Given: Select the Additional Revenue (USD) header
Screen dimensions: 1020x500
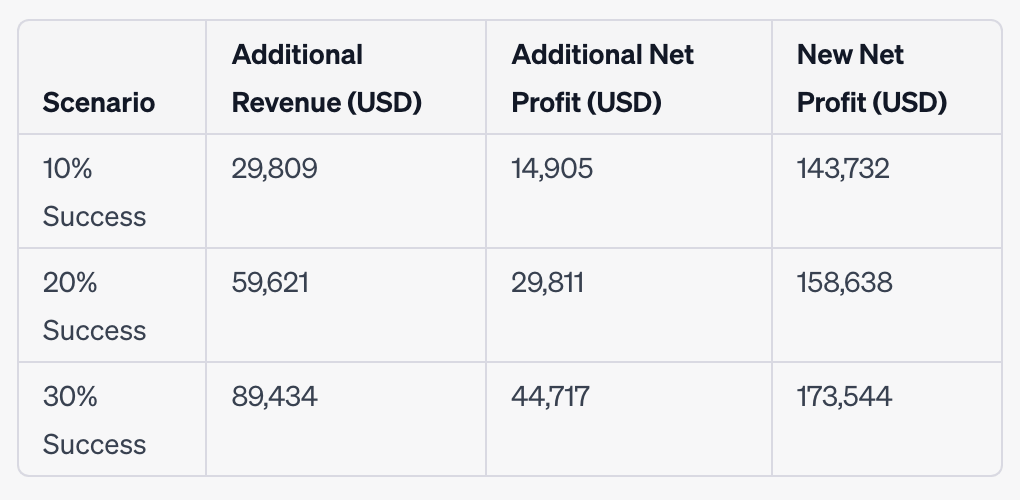Looking at the screenshot, I should pyautogui.click(x=327, y=79).
